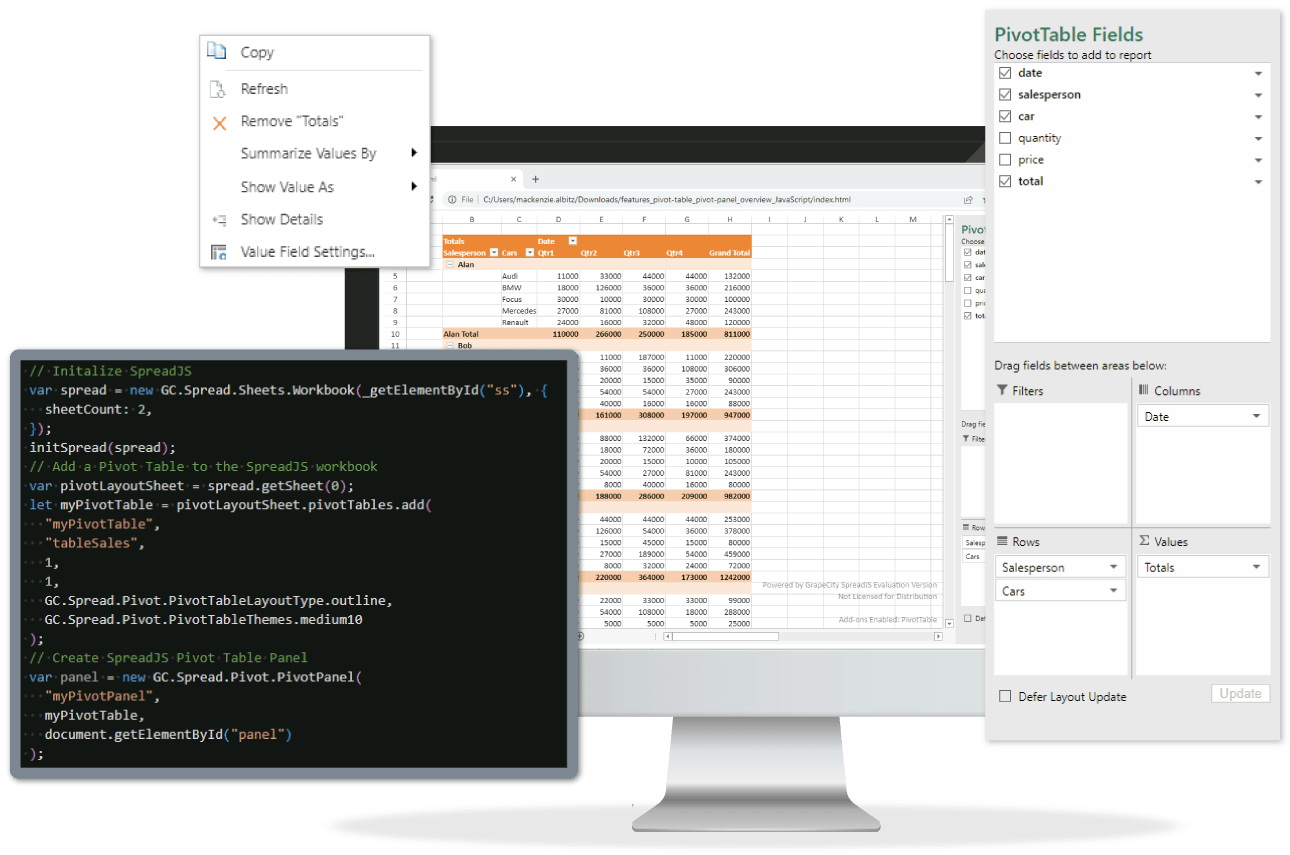
Task: Click the site info icon beside File
Action: coord(451,199)
